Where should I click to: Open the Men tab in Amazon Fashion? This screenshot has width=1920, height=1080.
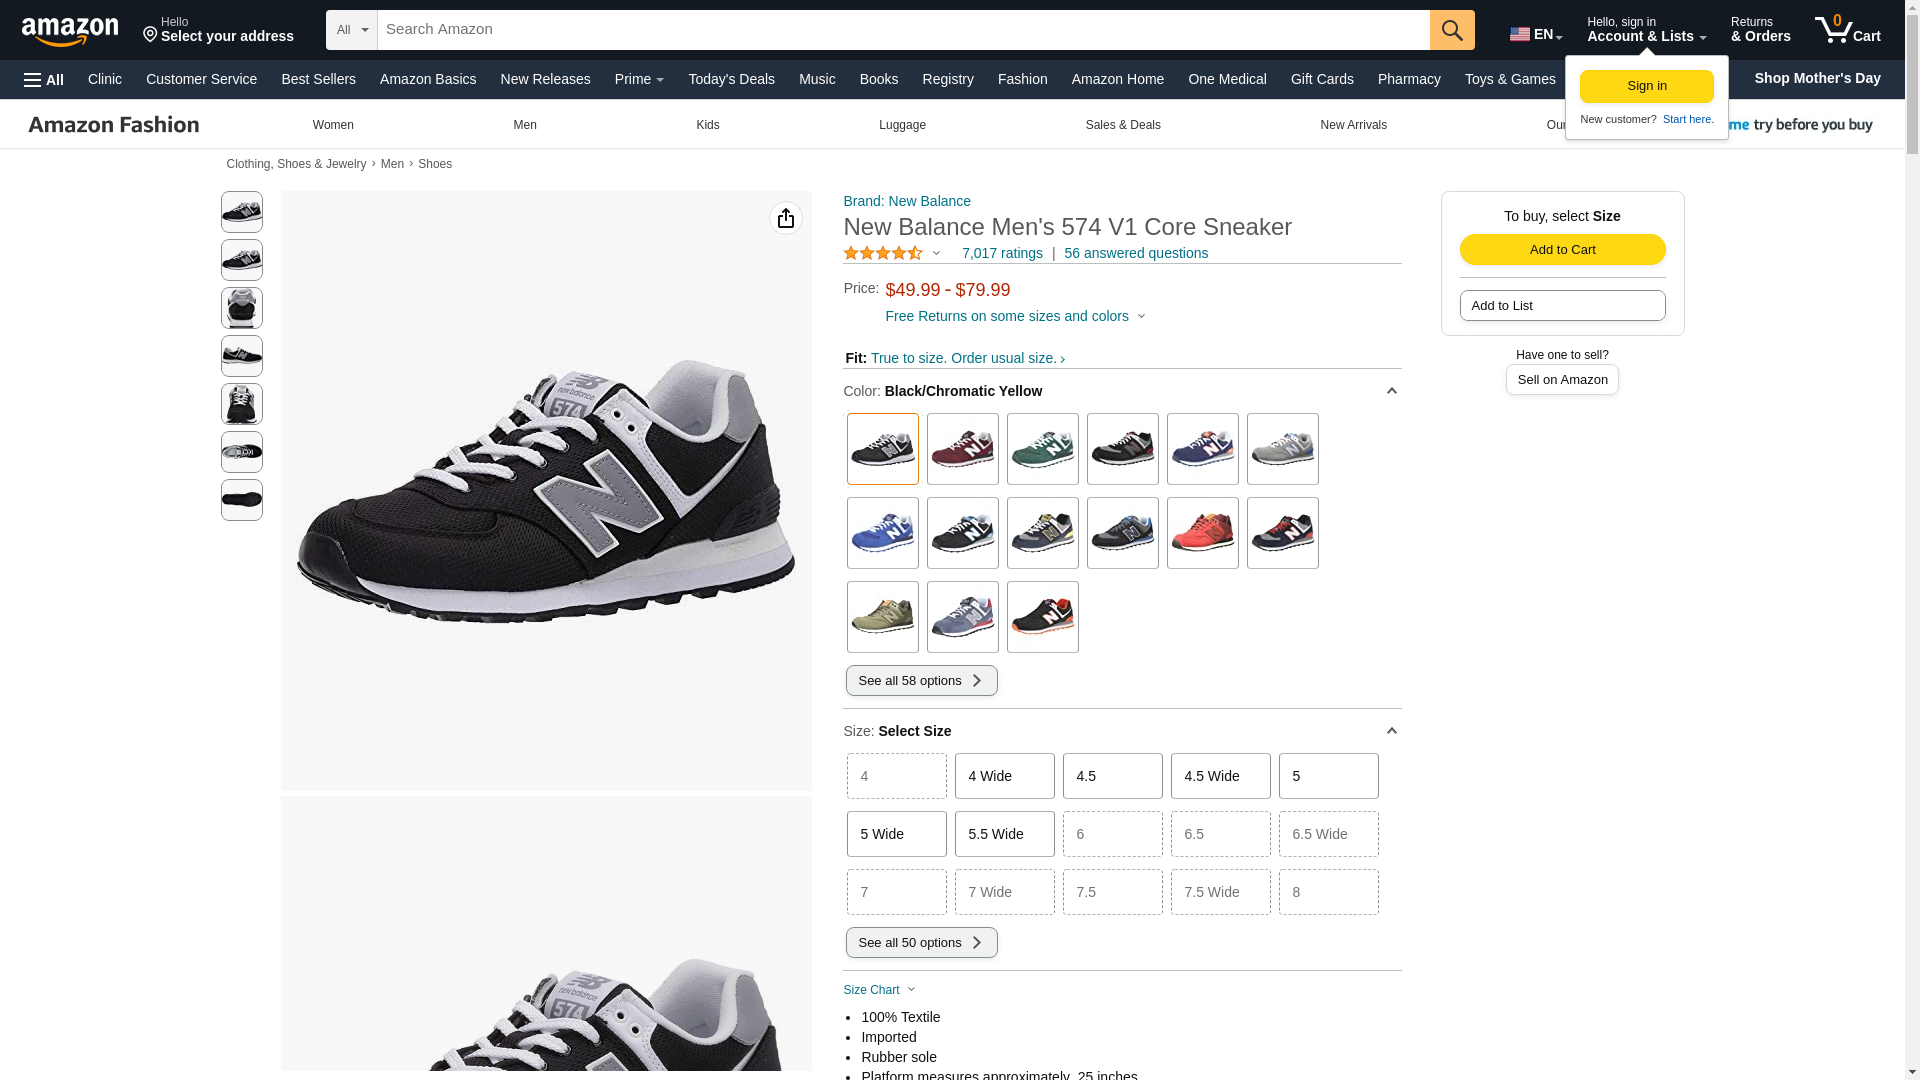[524, 125]
